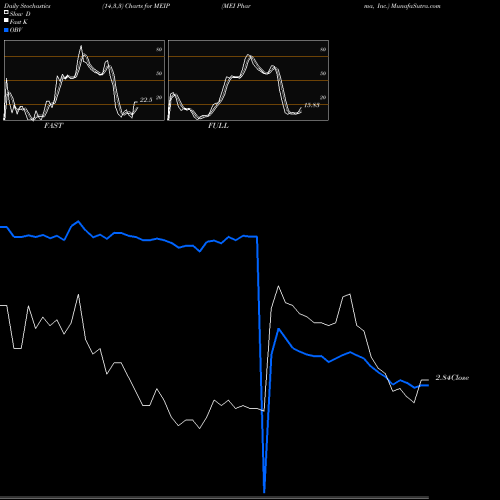The height and width of the screenshot is (500, 500).
Task: Click the OBV legend blue swatch
Action: (x=6, y=30)
